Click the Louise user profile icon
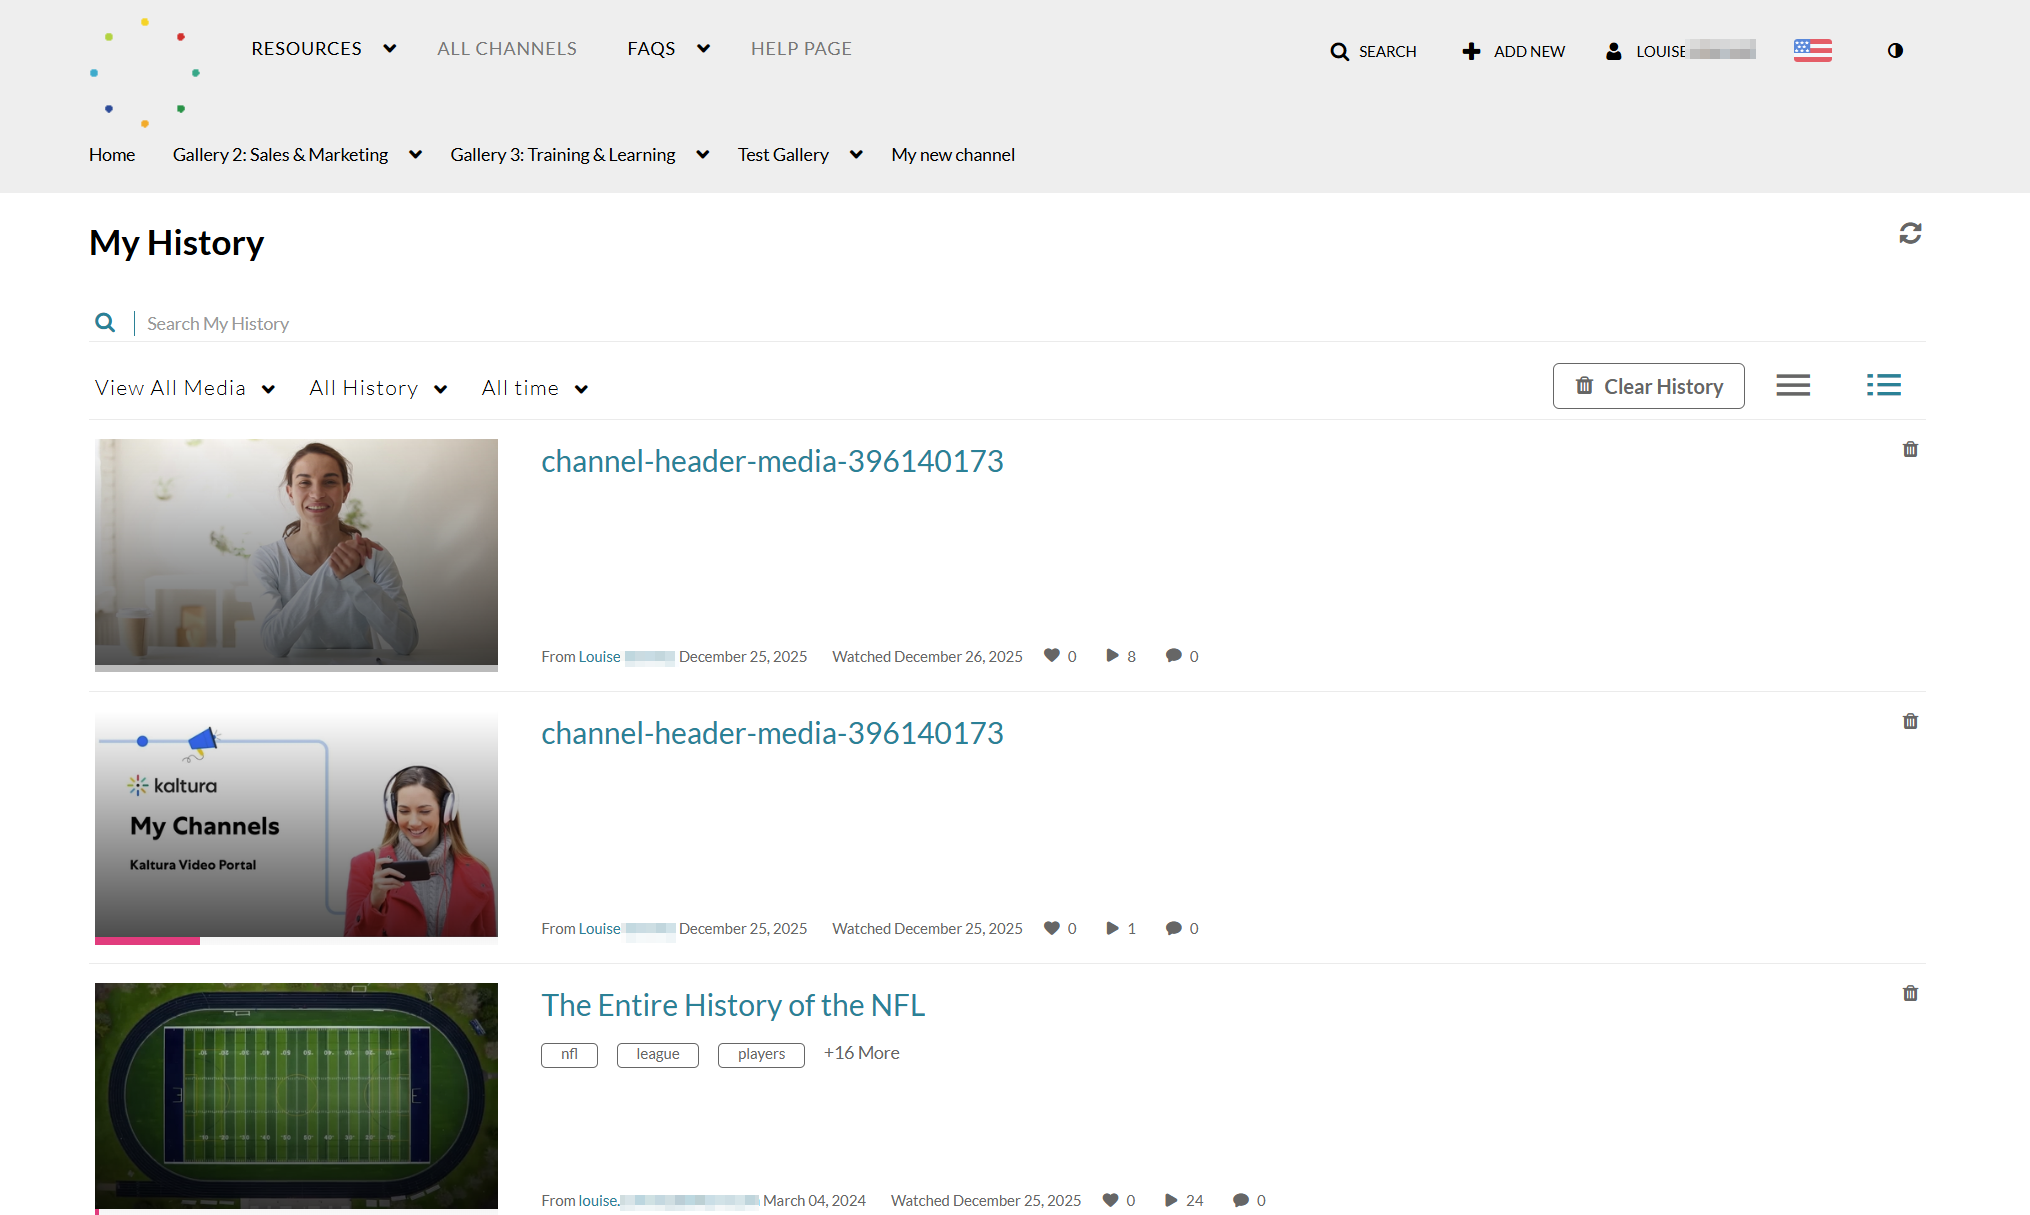 tap(1613, 51)
